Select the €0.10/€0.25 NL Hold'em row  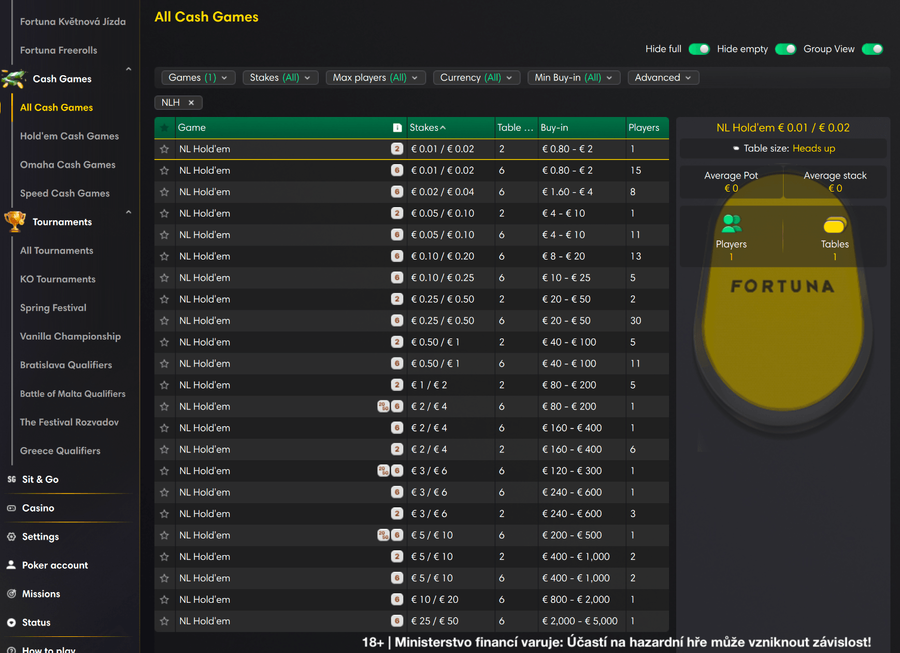point(412,278)
